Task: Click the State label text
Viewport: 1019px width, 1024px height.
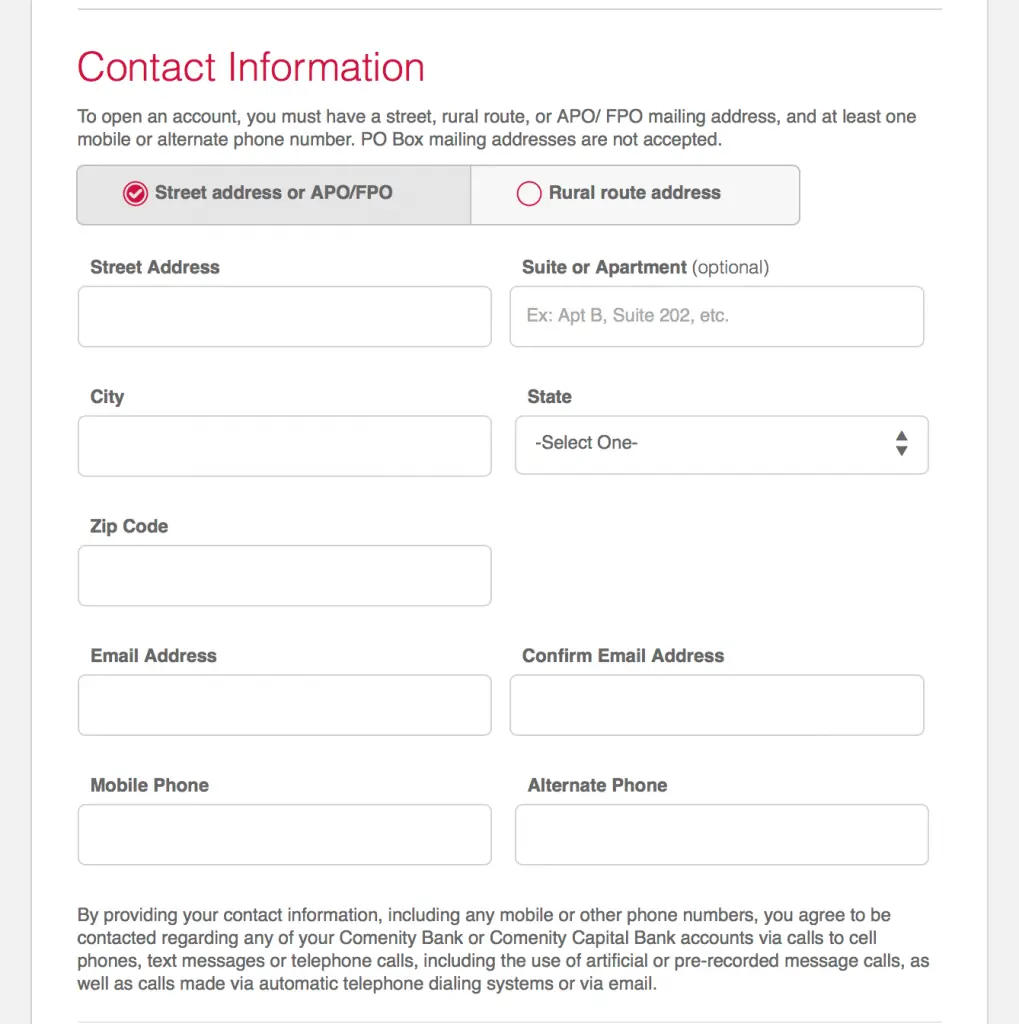Action: (549, 397)
